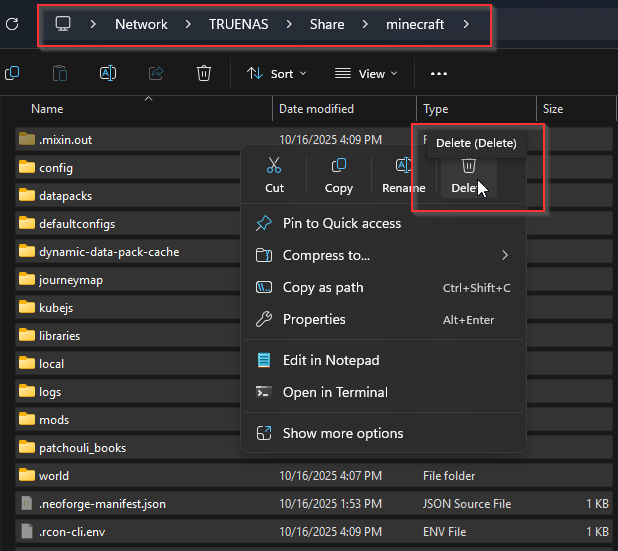Choose Copy as path menu entry
This screenshot has height=551, width=618.
tap(322, 287)
